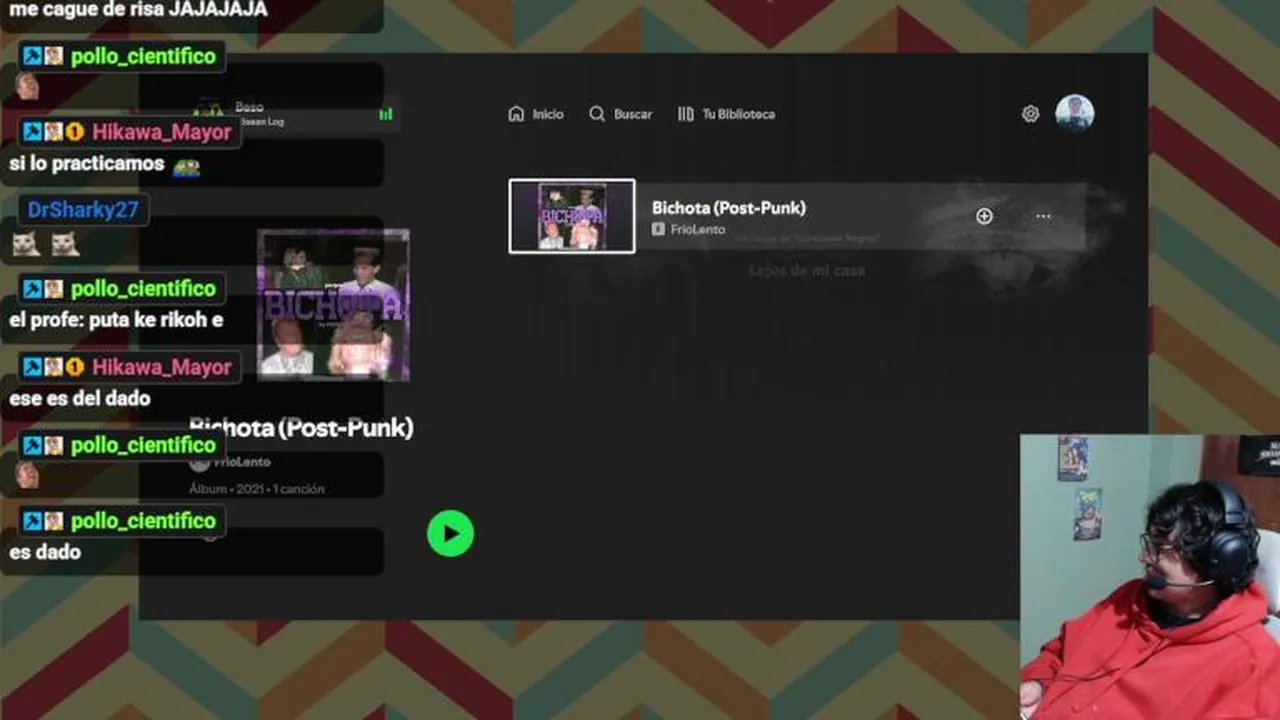
Task: Click the 'Beso' now-playing track title
Action: click(249, 107)
